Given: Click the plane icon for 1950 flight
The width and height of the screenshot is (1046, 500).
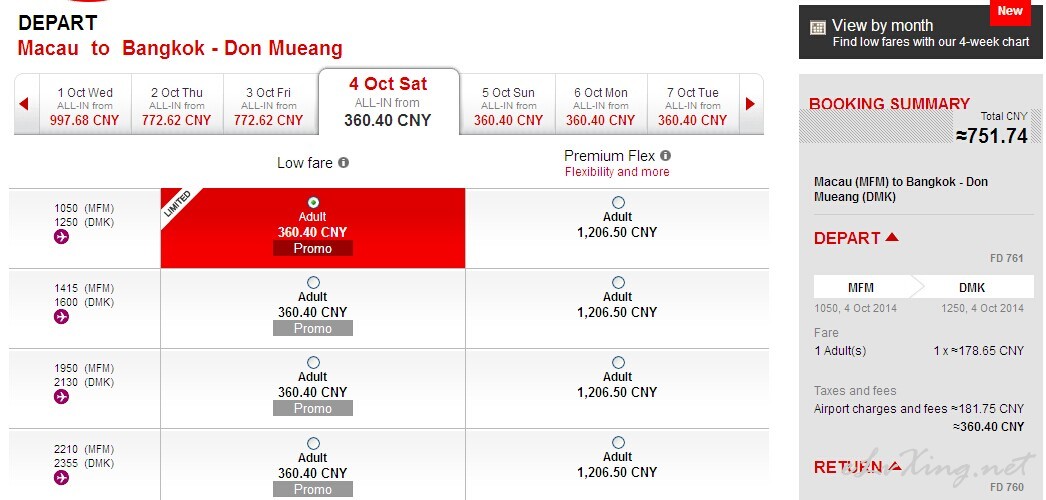Looking at the screenshot, I should (61, 397).
